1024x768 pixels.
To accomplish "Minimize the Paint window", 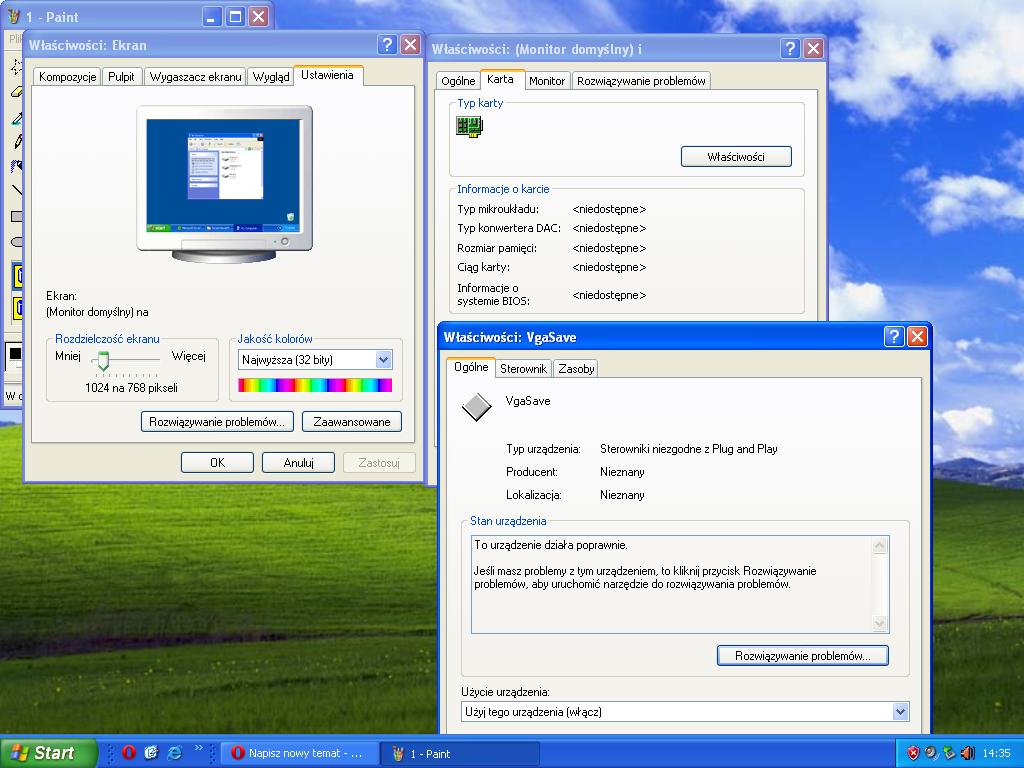I will [x=211, y=16].
